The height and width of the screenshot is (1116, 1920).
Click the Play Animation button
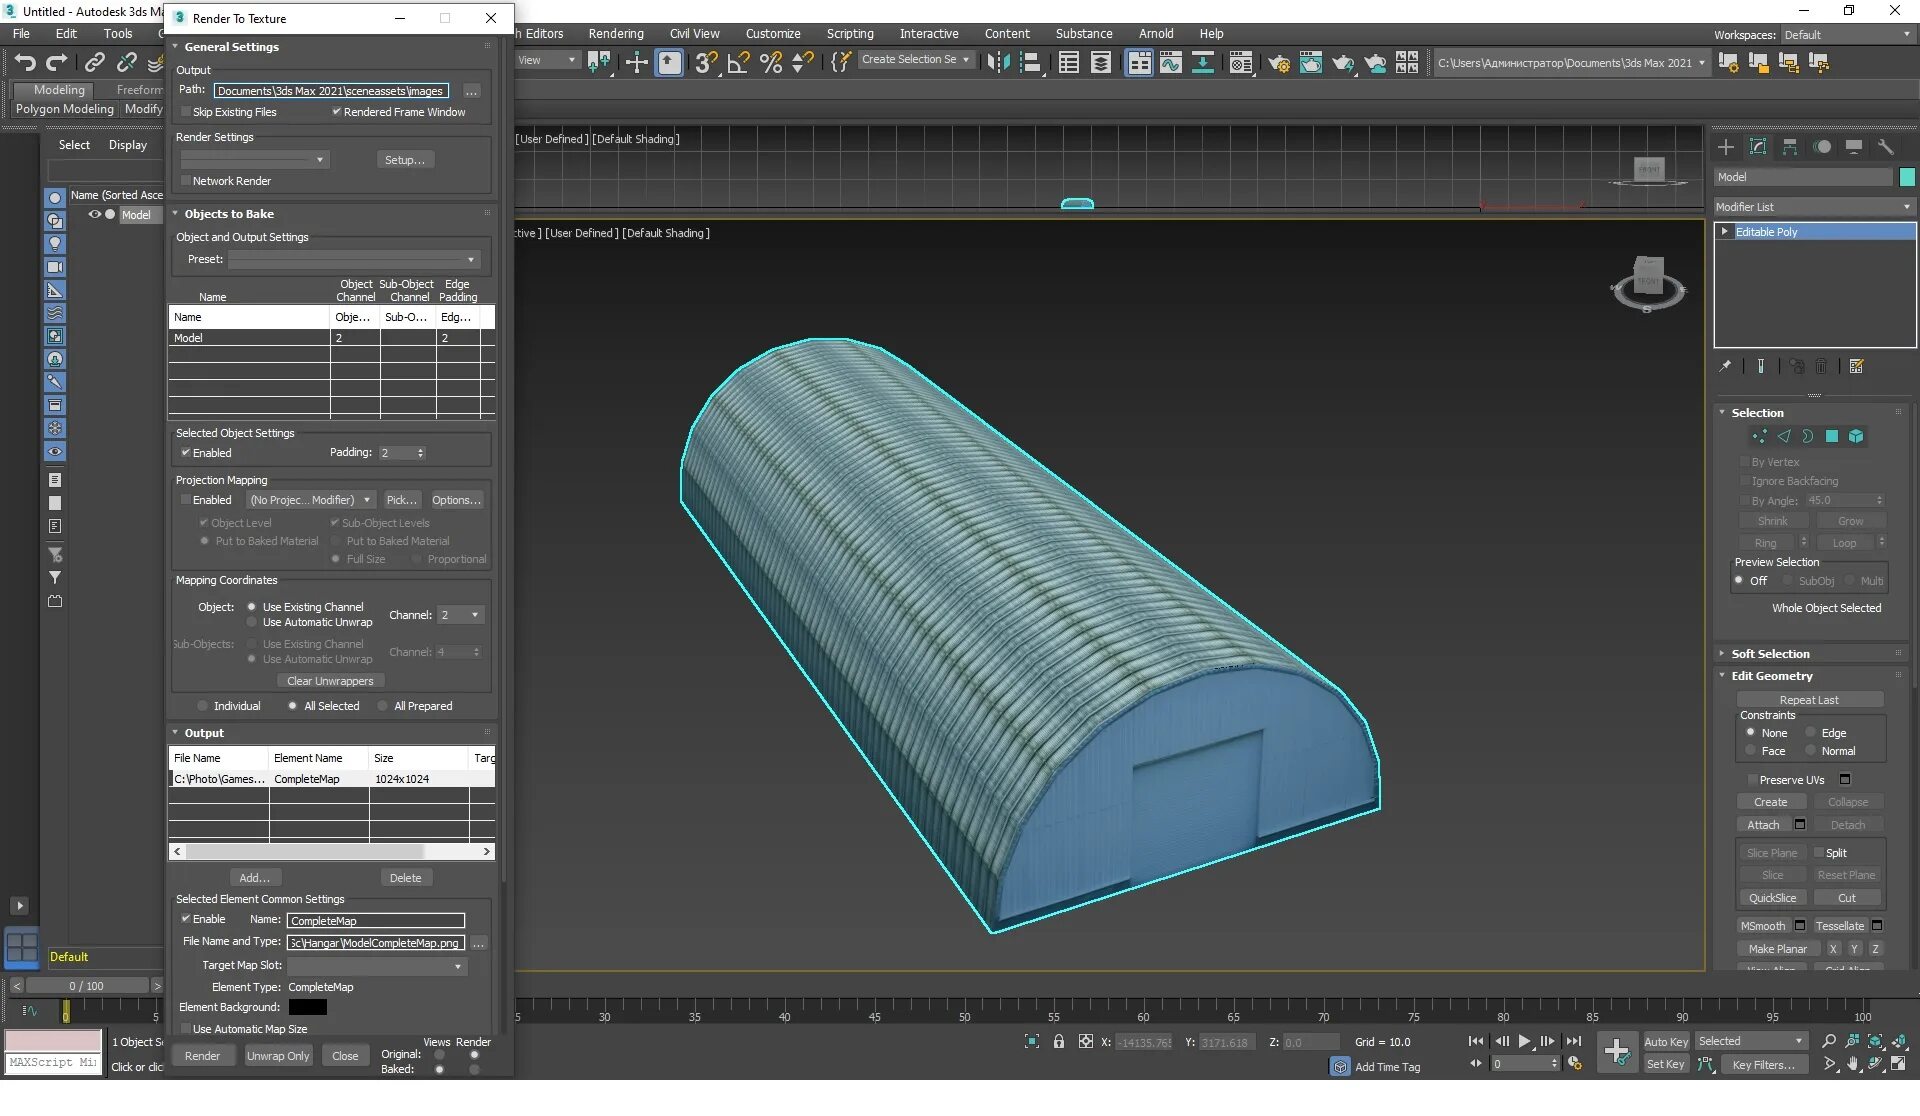pos(1525,1042)
